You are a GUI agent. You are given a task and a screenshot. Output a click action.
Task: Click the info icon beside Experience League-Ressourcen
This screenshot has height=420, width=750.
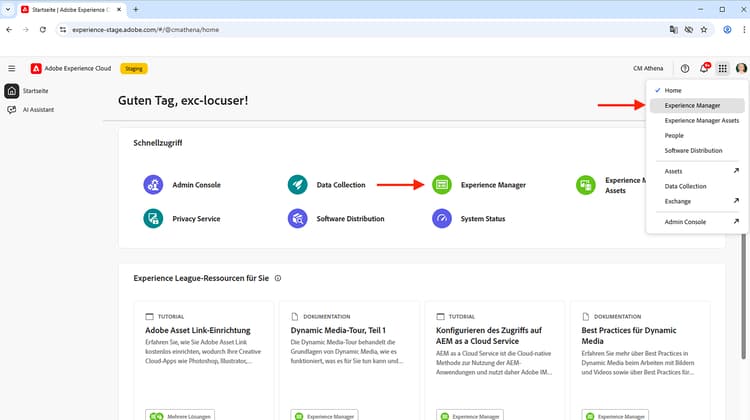(x=278, y=278)
